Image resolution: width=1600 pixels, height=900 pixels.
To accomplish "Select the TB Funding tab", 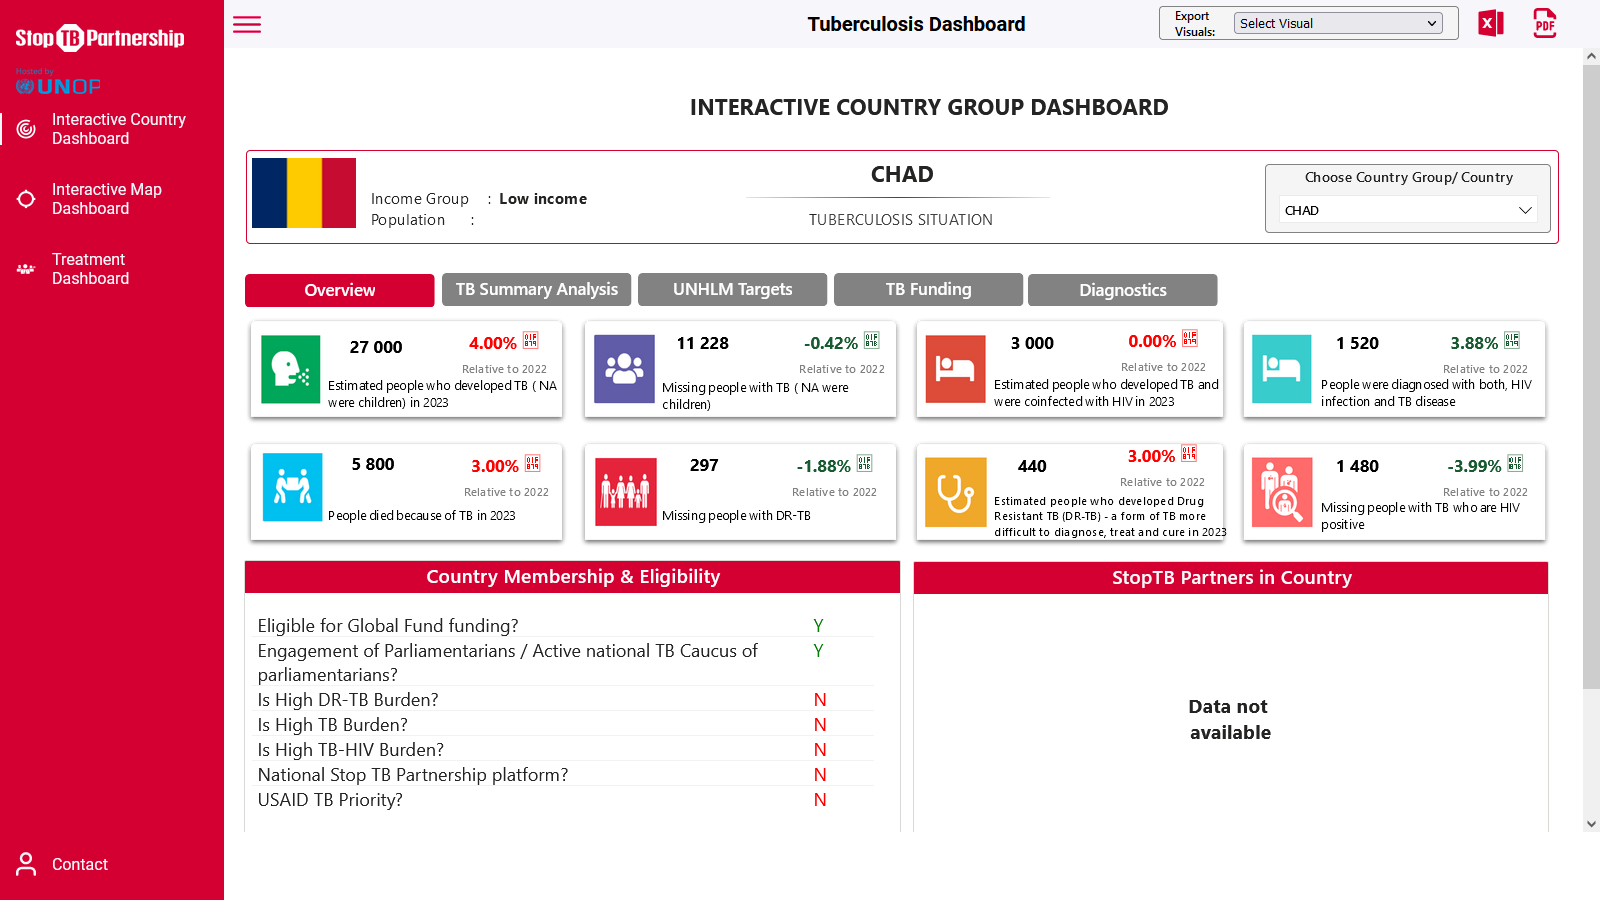I will tap(928, 290).
